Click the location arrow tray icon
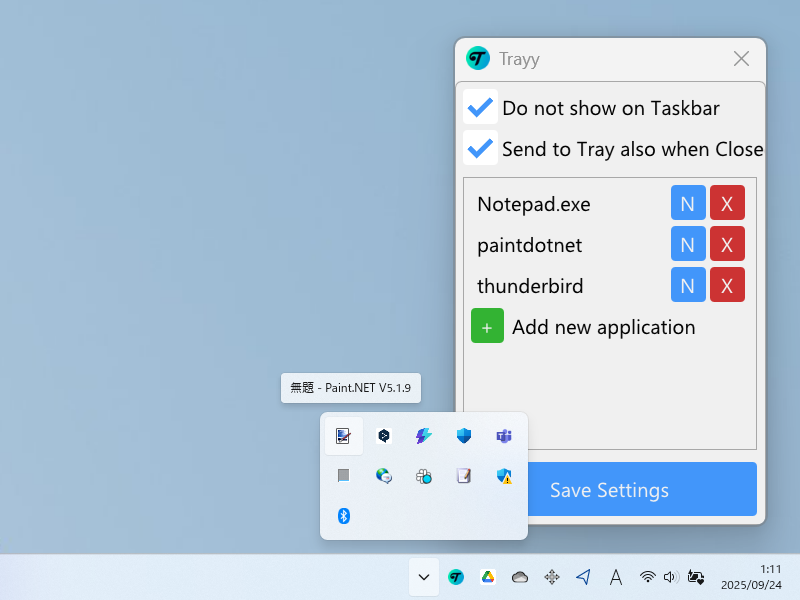The height and width of the screenshot is (600, 800). click(584, 577)
